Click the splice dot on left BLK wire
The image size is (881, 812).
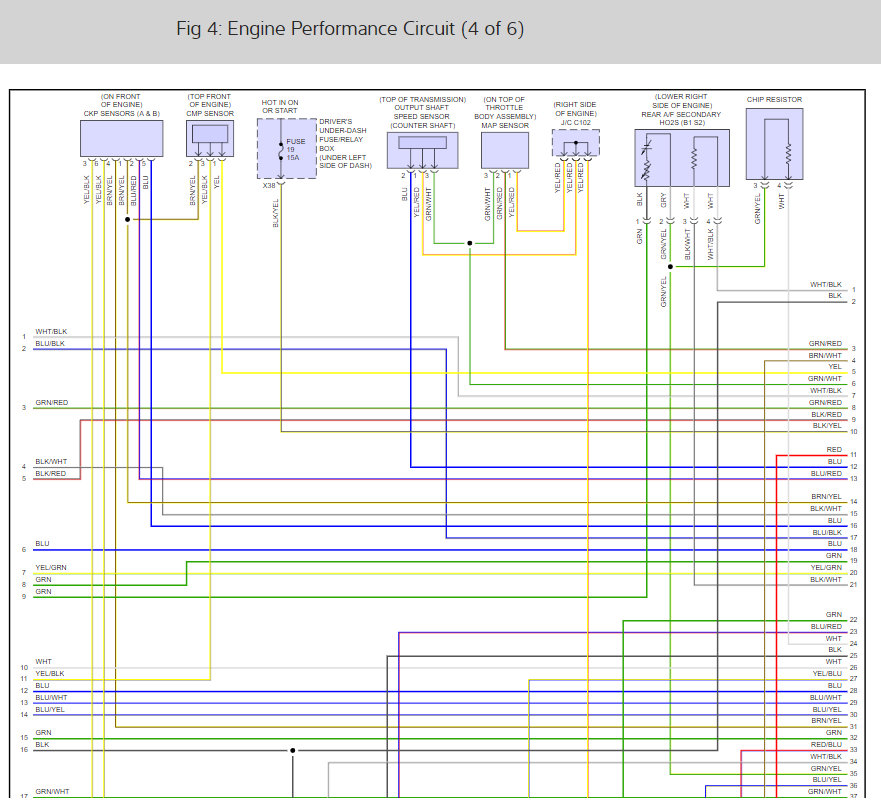click(x=293, y=750)
